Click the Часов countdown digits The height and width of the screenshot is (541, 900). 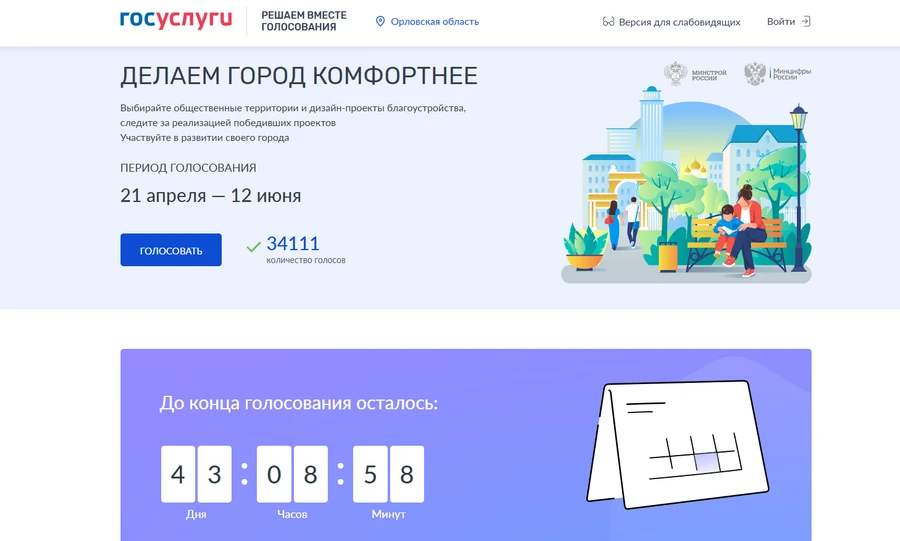(x=292, y=474)
